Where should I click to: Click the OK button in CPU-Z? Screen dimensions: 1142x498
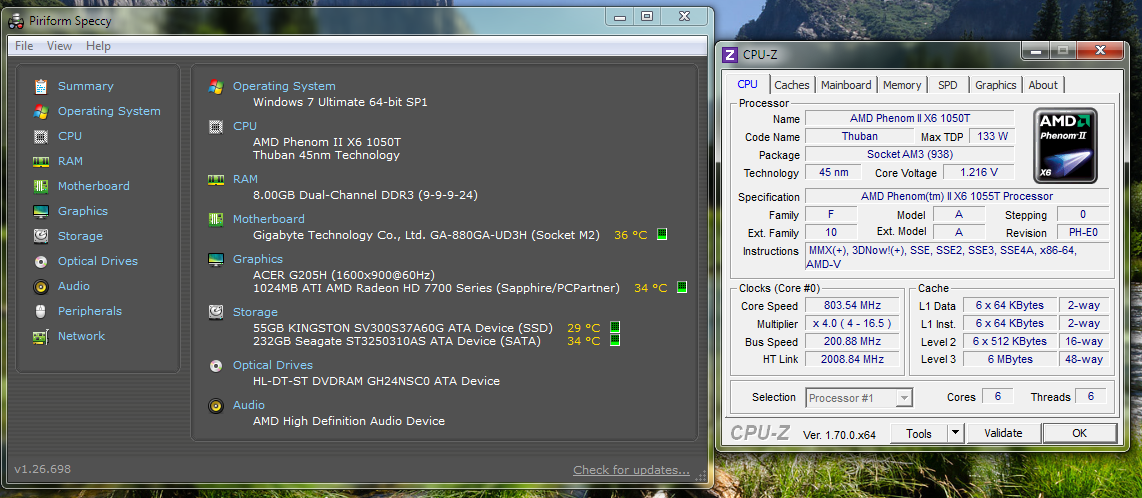tap(1079, 433)
